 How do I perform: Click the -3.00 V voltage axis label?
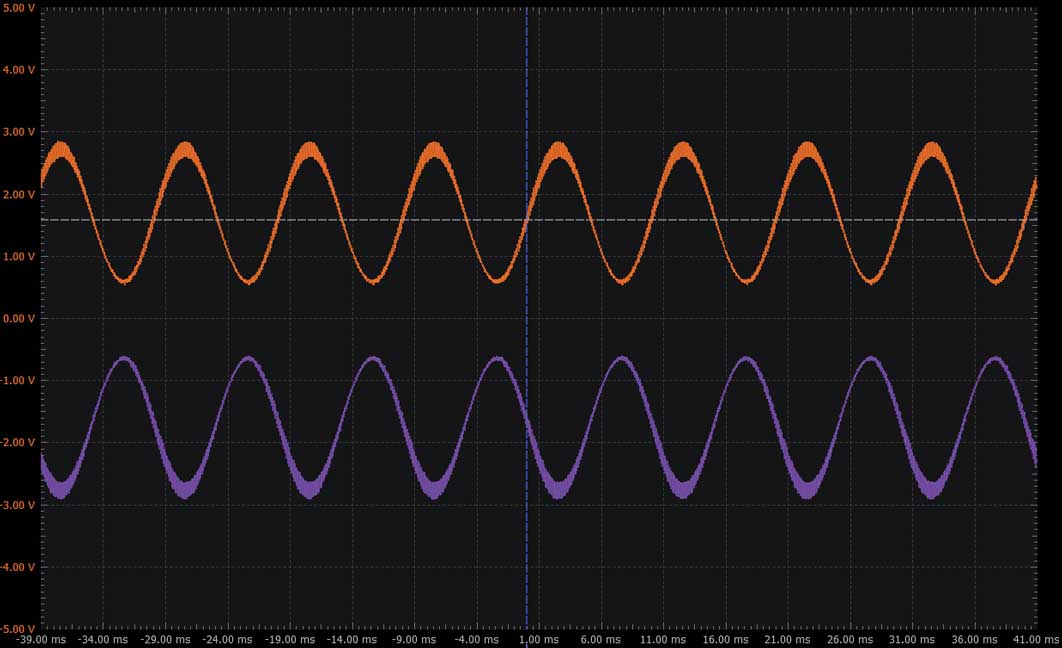[18, 505]
